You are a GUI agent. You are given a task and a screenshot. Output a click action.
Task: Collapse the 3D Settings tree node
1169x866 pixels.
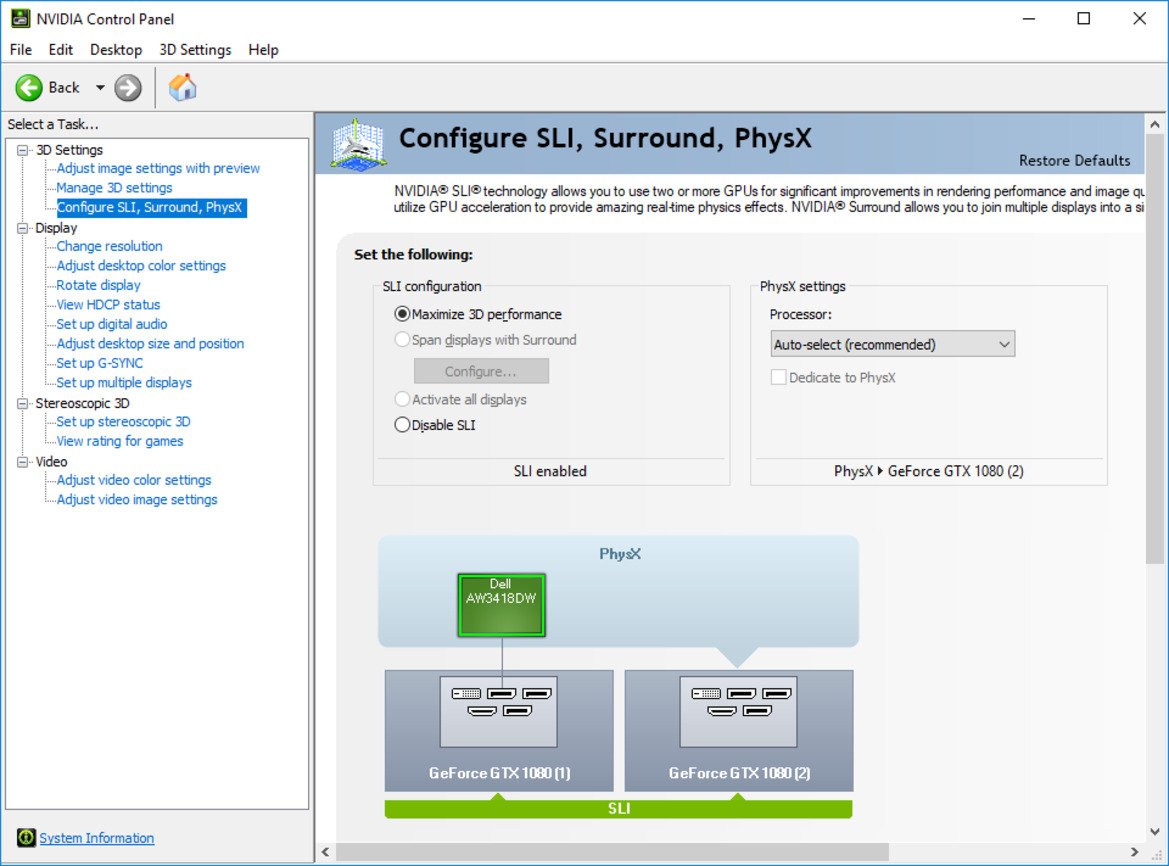click(24, 150)
